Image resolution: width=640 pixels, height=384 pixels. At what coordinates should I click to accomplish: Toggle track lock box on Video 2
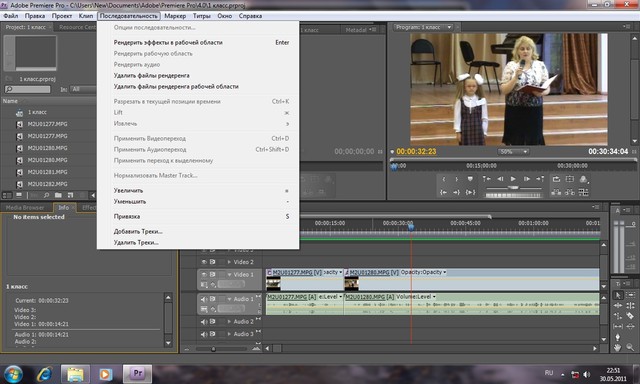(x=221, y=262)
